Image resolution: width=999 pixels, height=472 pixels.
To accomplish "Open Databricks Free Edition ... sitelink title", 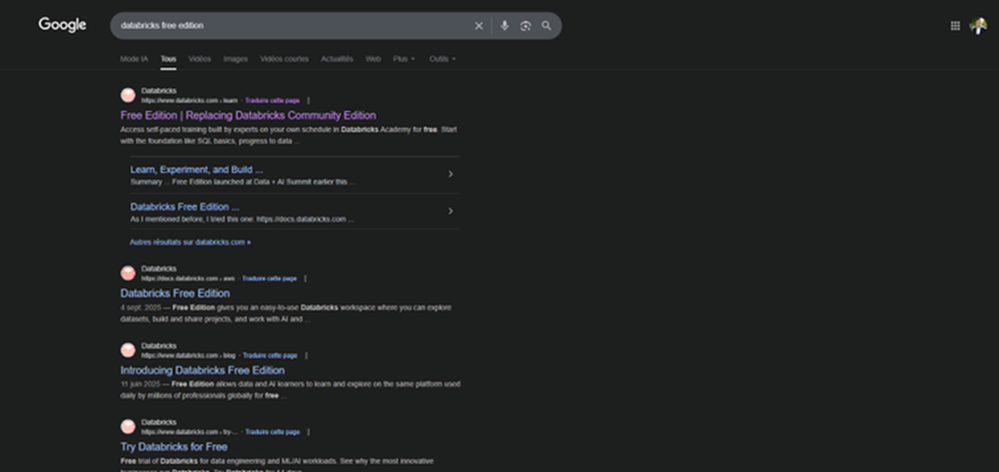I will click(185, 206).
